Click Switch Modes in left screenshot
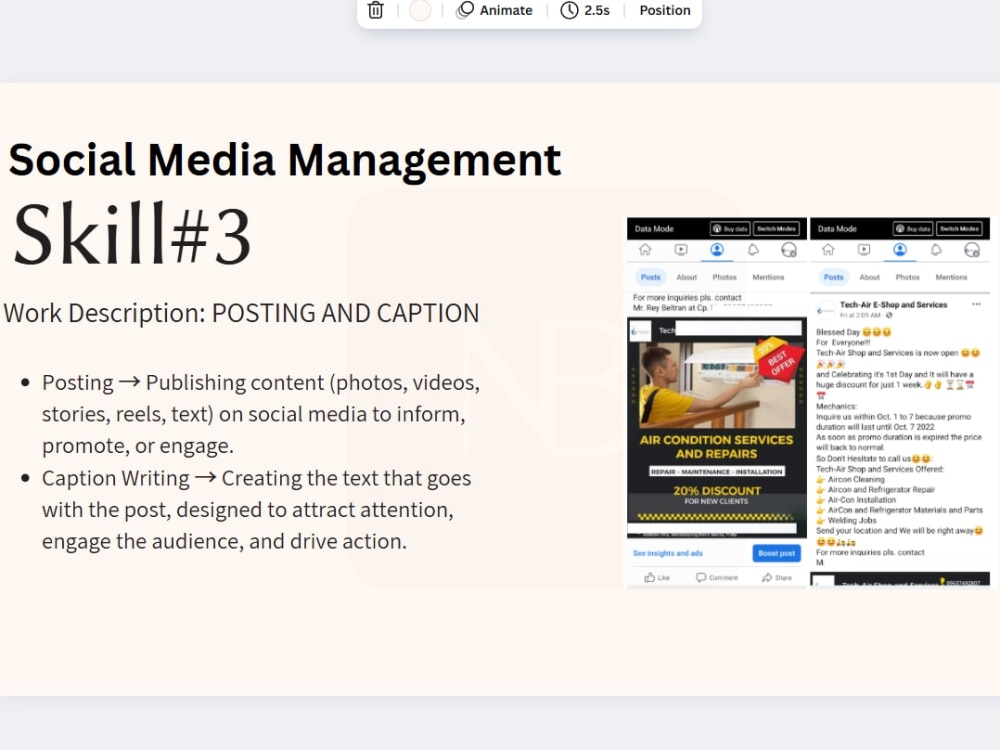 click(x=776, y=228)
